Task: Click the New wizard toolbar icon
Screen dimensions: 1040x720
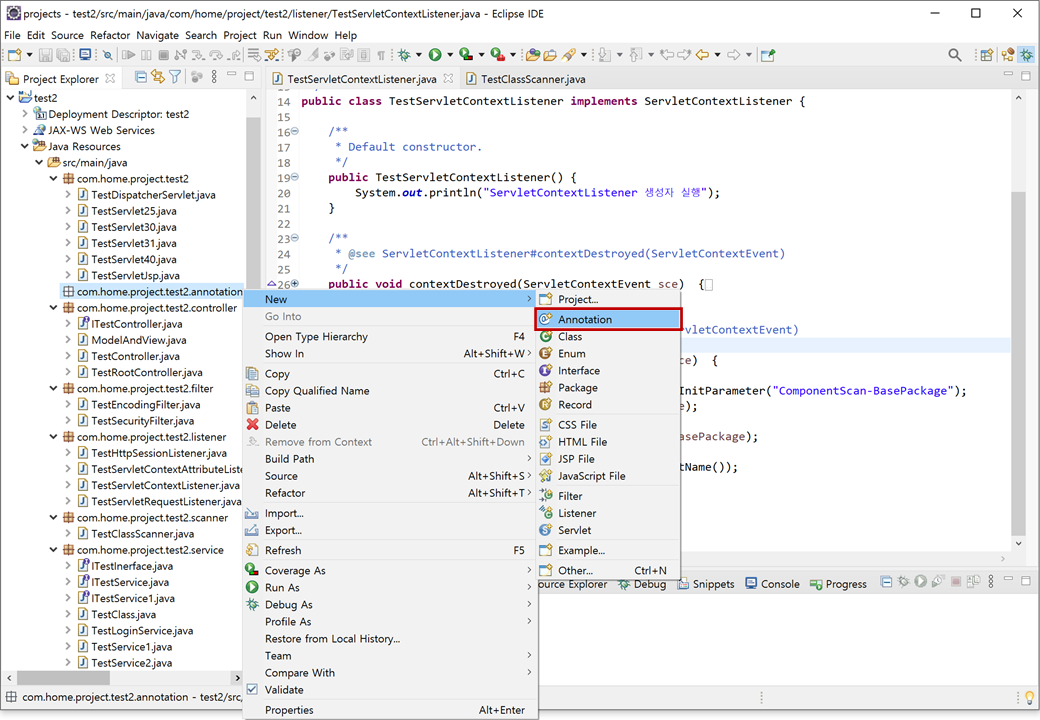Action: coord(15,55)
